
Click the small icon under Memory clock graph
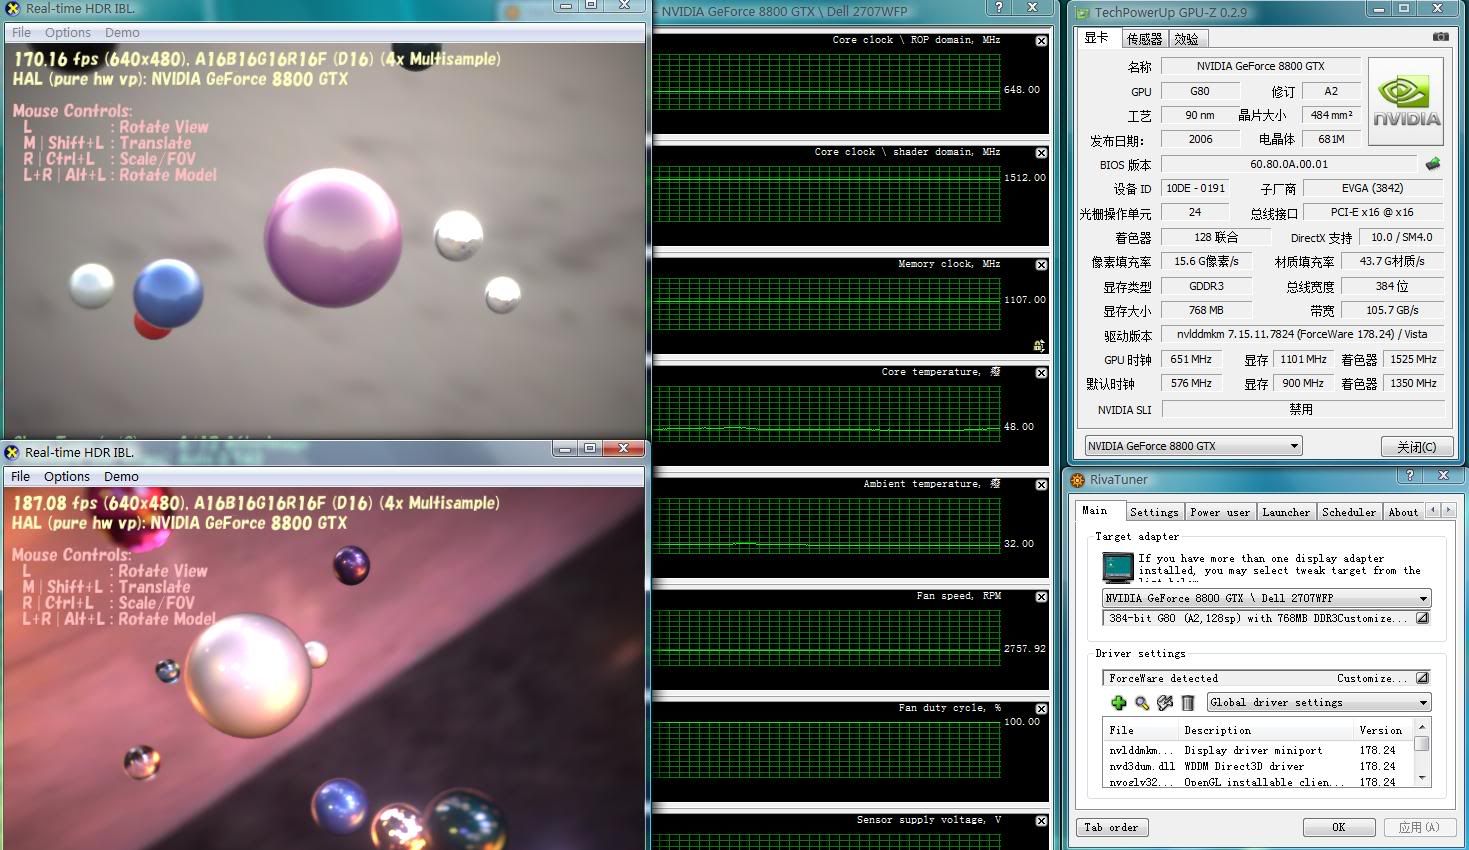click(1039, 345)
